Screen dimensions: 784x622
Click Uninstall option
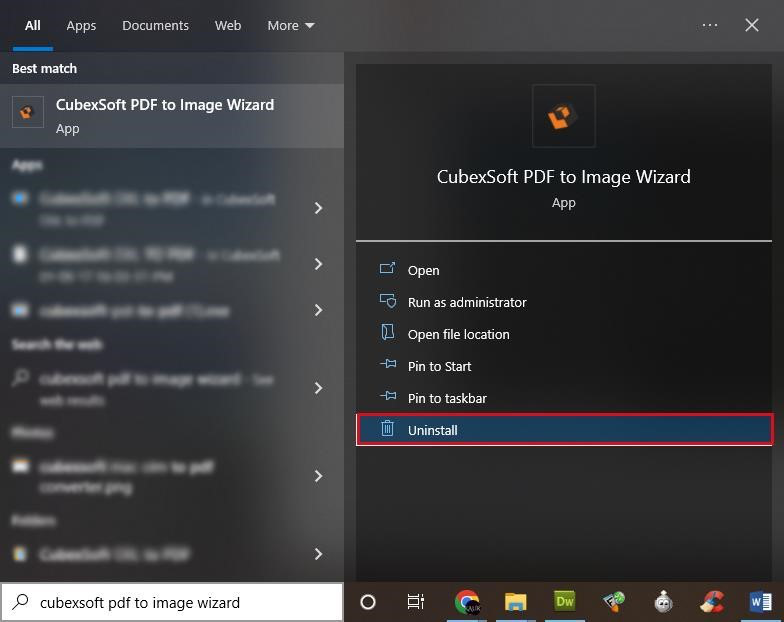564,430
